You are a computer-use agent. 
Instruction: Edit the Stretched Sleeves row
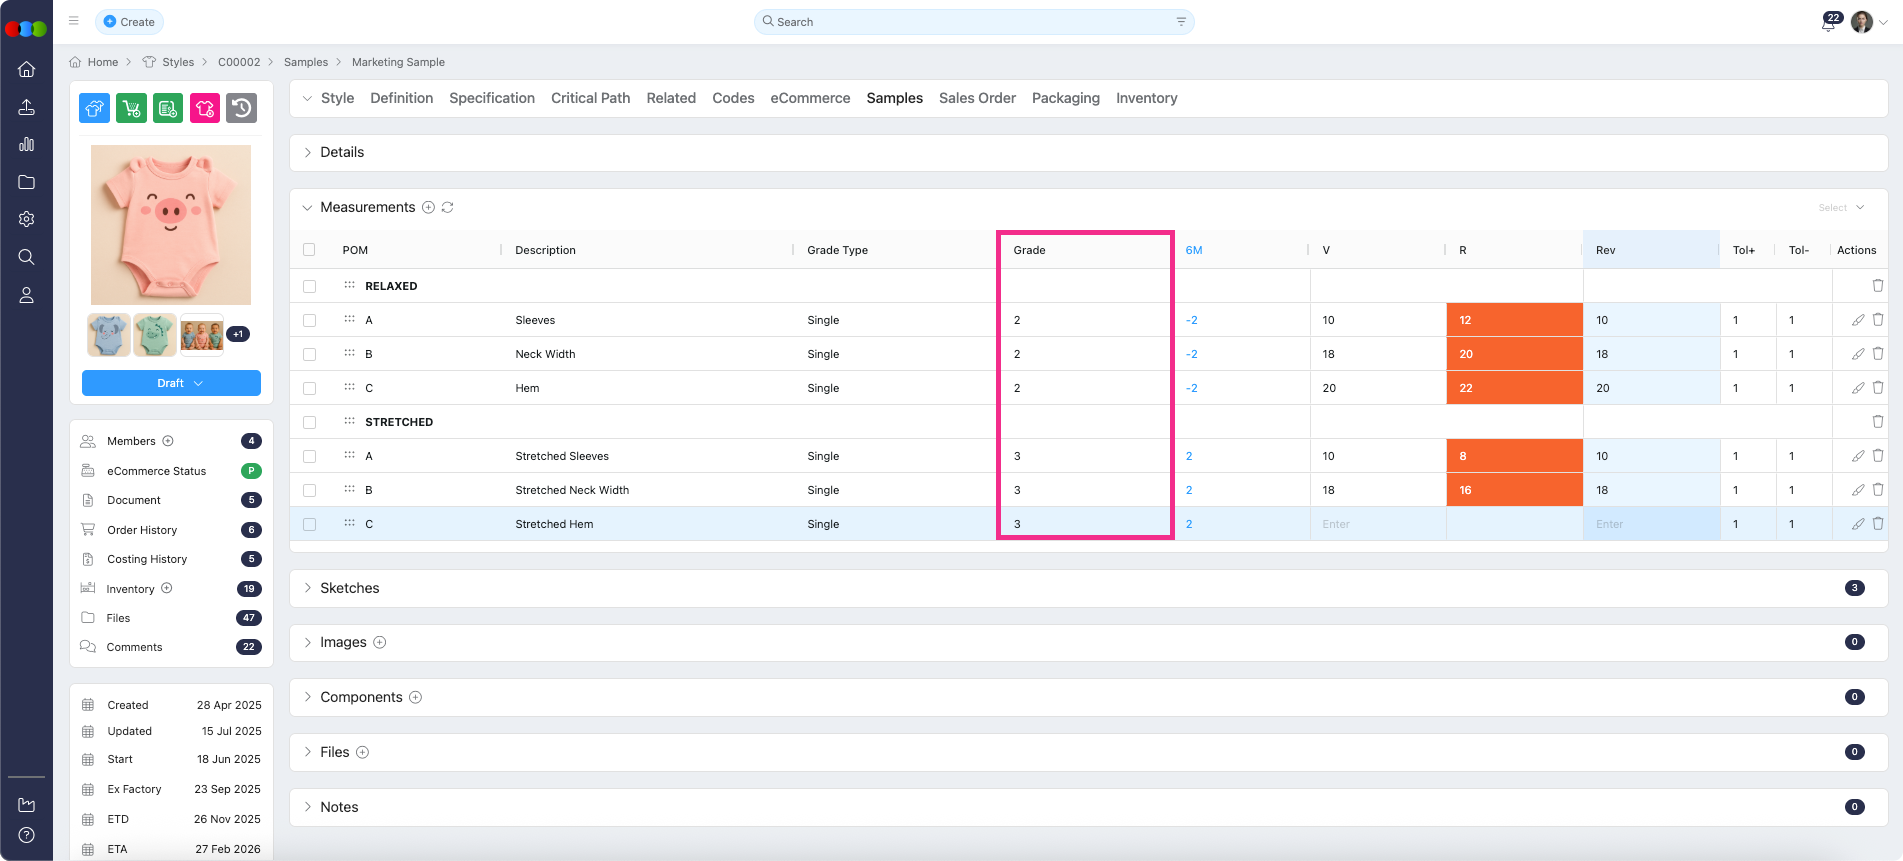(1857, 456)
